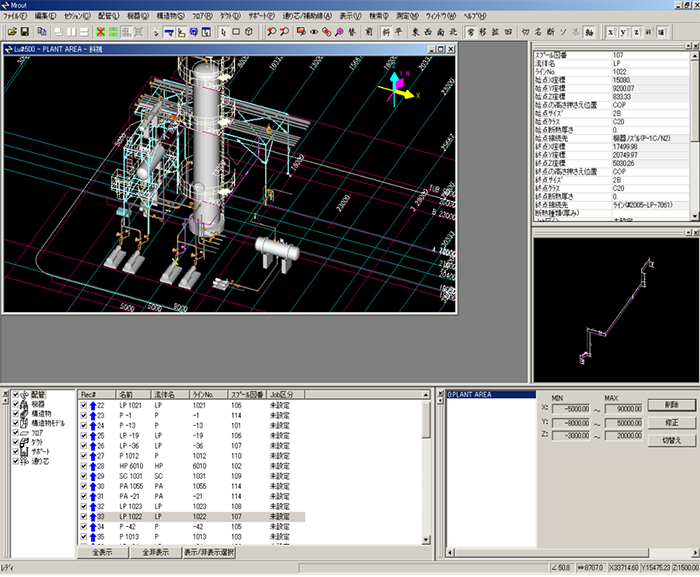Click the eye visibility icon in toolbar
This screenshot has width=700, height=577.
(314, 31)
